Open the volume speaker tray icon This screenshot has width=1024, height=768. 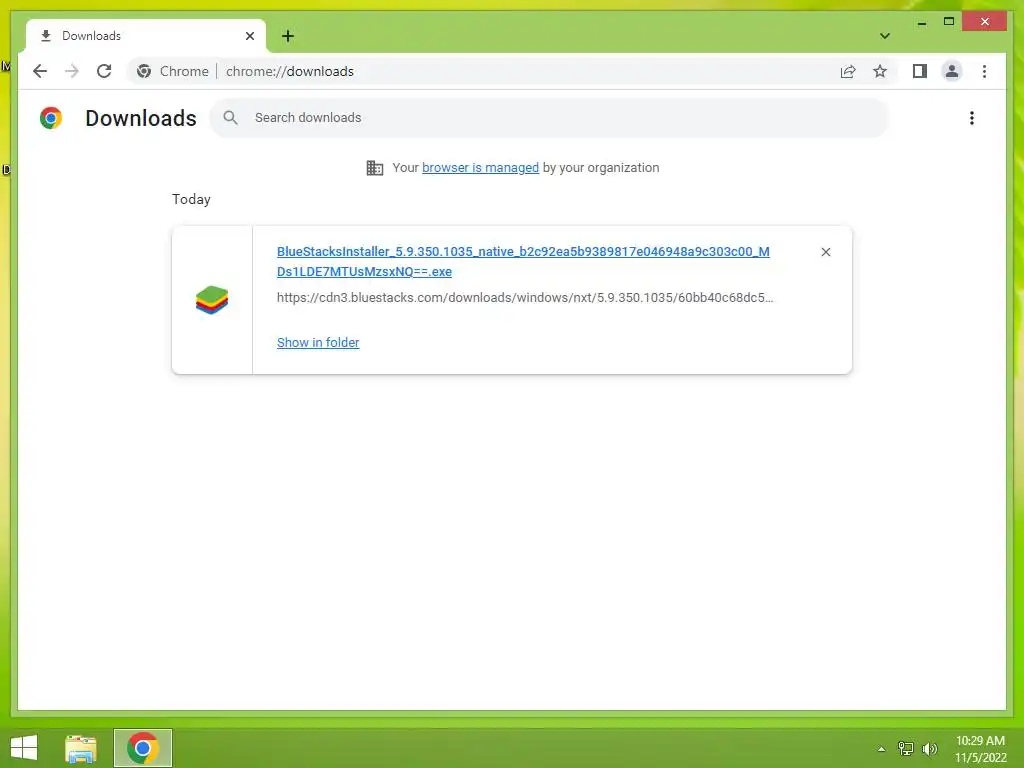click(x=930, y=749)
